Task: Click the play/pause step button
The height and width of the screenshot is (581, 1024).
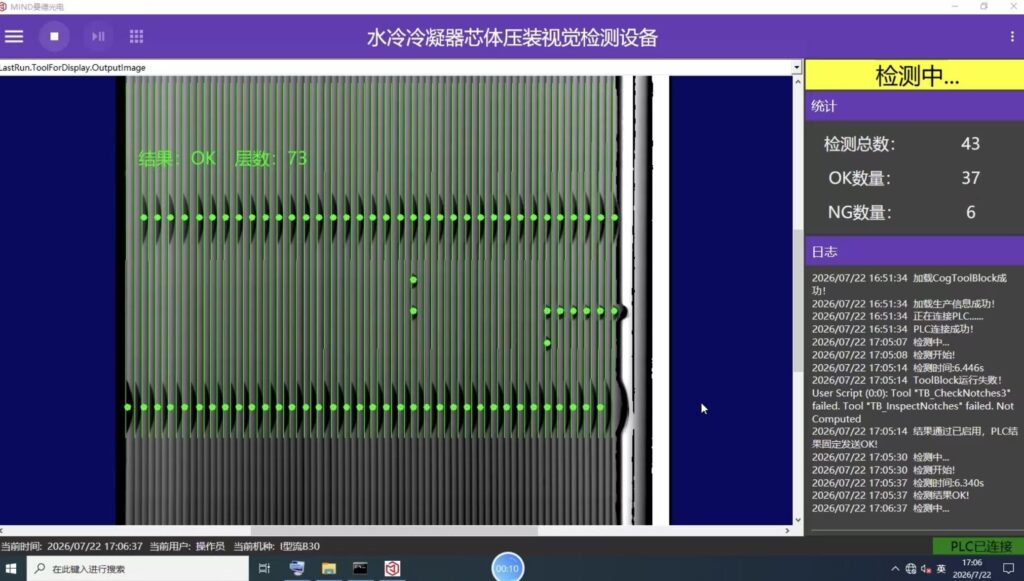Action: [x=98, y=37]
